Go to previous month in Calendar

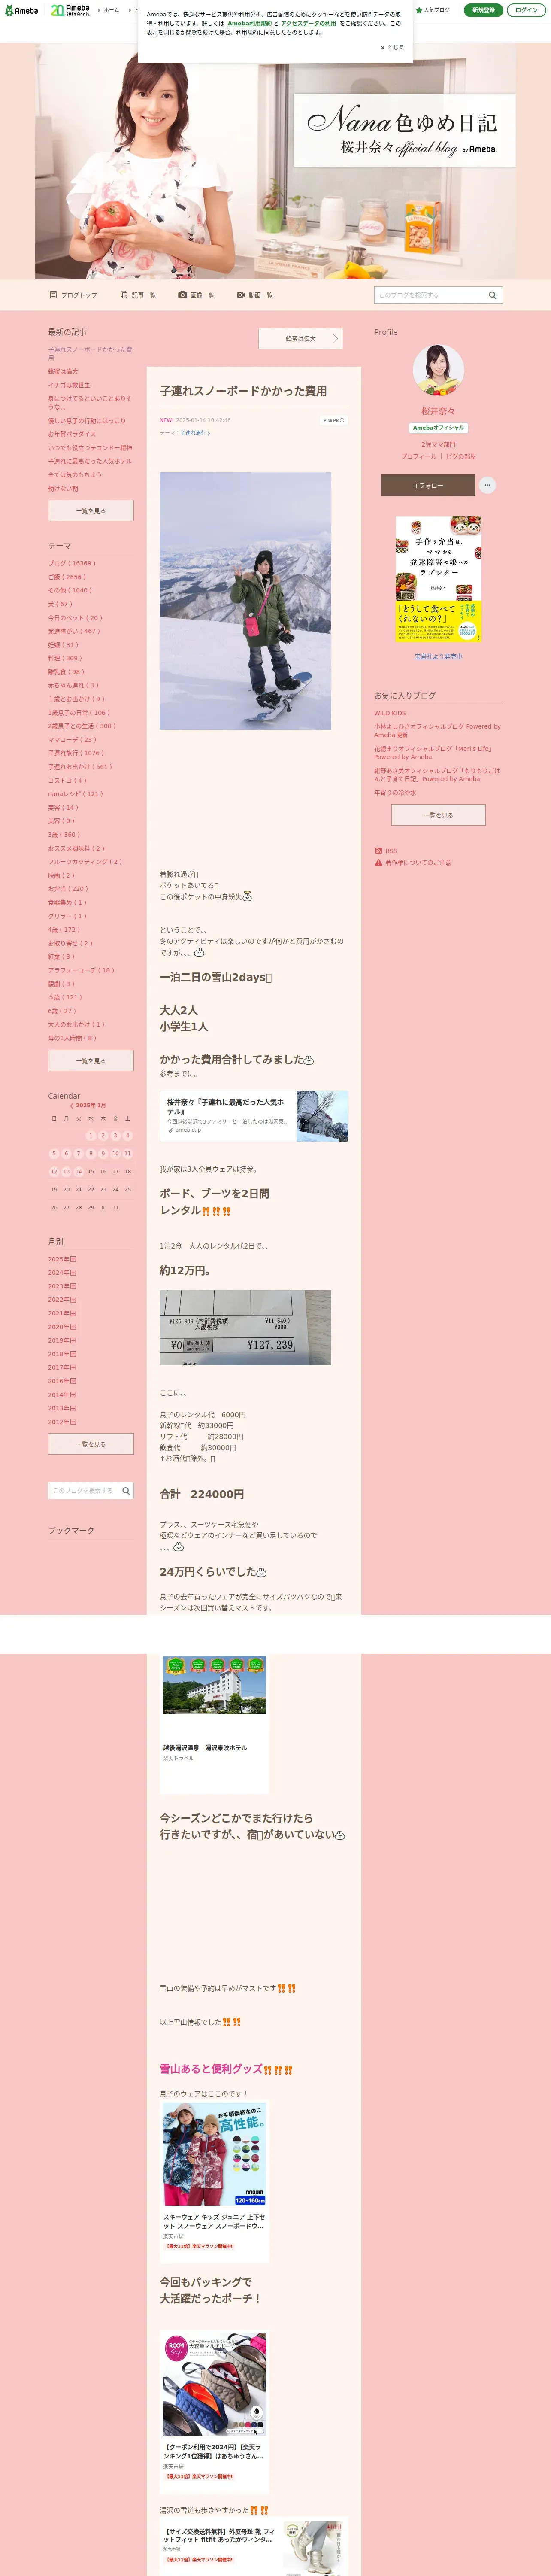72,1105
